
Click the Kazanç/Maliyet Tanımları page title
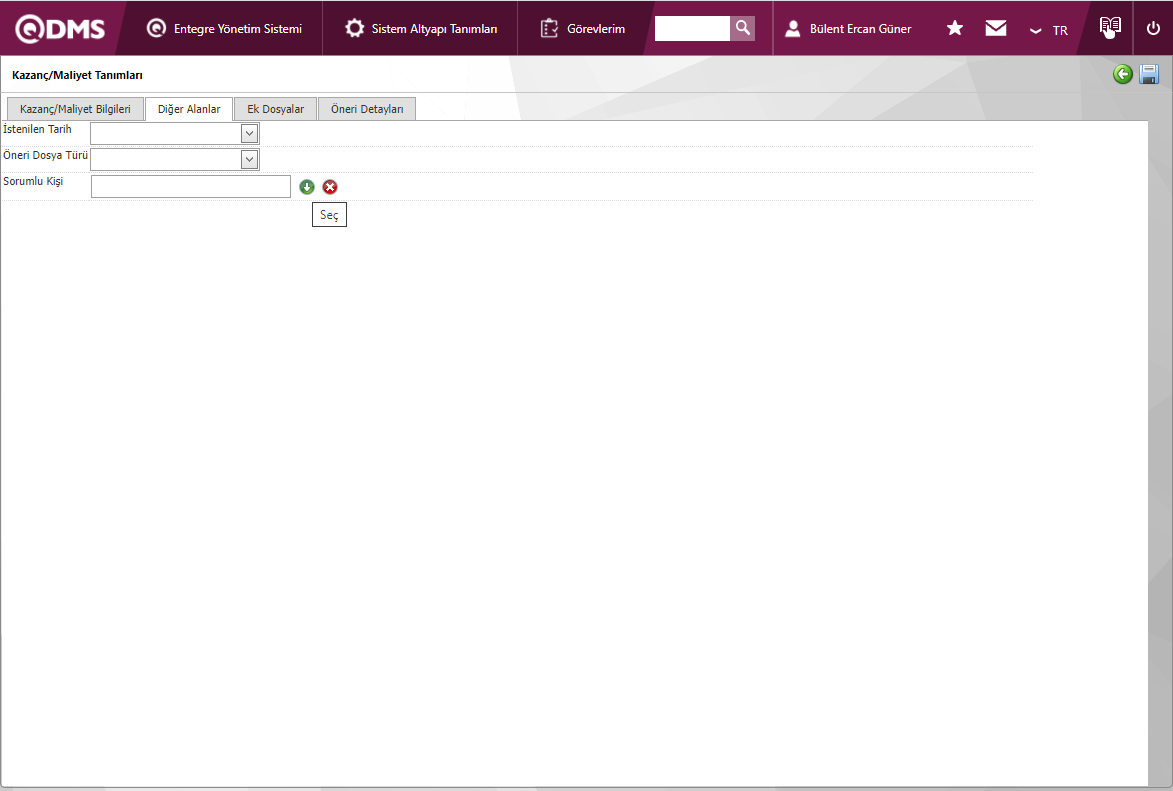(77, 76)
